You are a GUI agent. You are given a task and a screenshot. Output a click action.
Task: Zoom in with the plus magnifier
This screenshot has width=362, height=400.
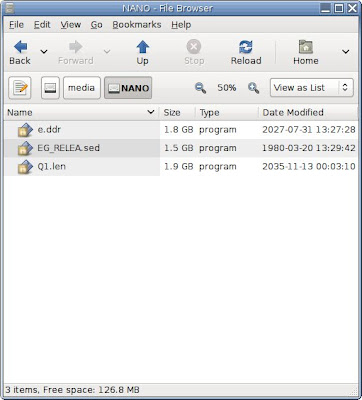click(253, 88)
